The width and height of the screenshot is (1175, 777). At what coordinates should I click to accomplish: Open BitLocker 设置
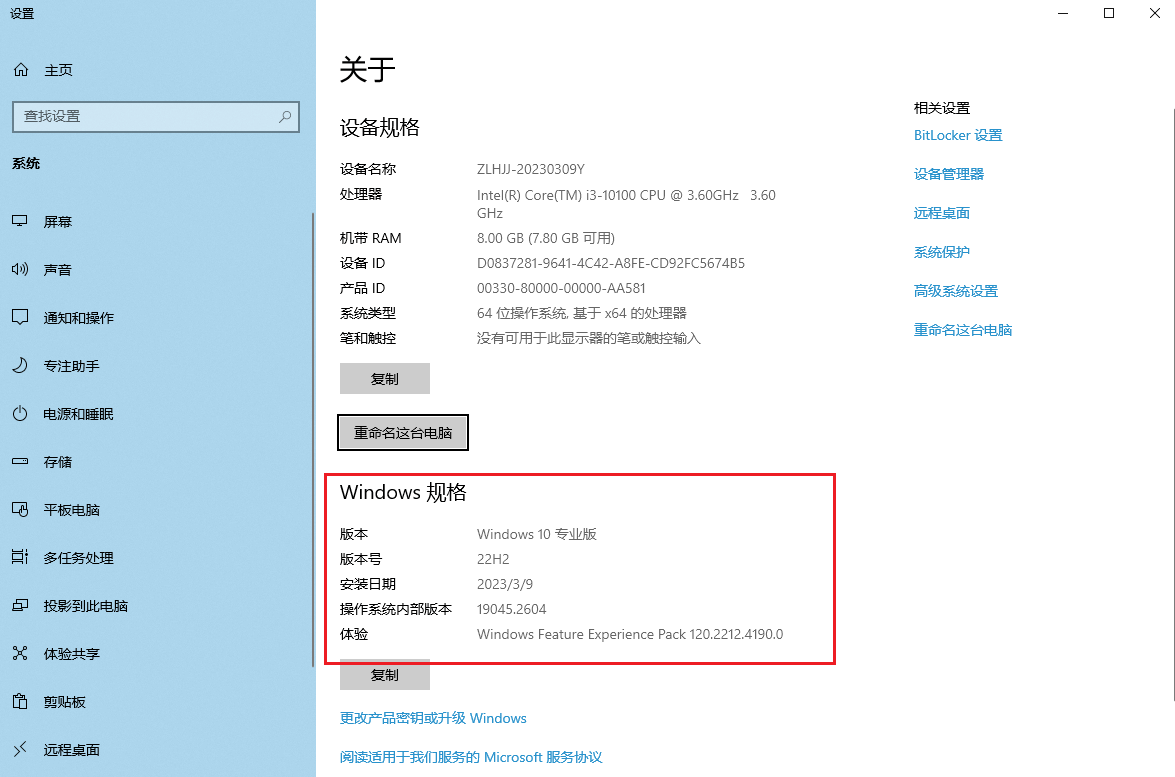pyautogui.click(x=957, y=134)
